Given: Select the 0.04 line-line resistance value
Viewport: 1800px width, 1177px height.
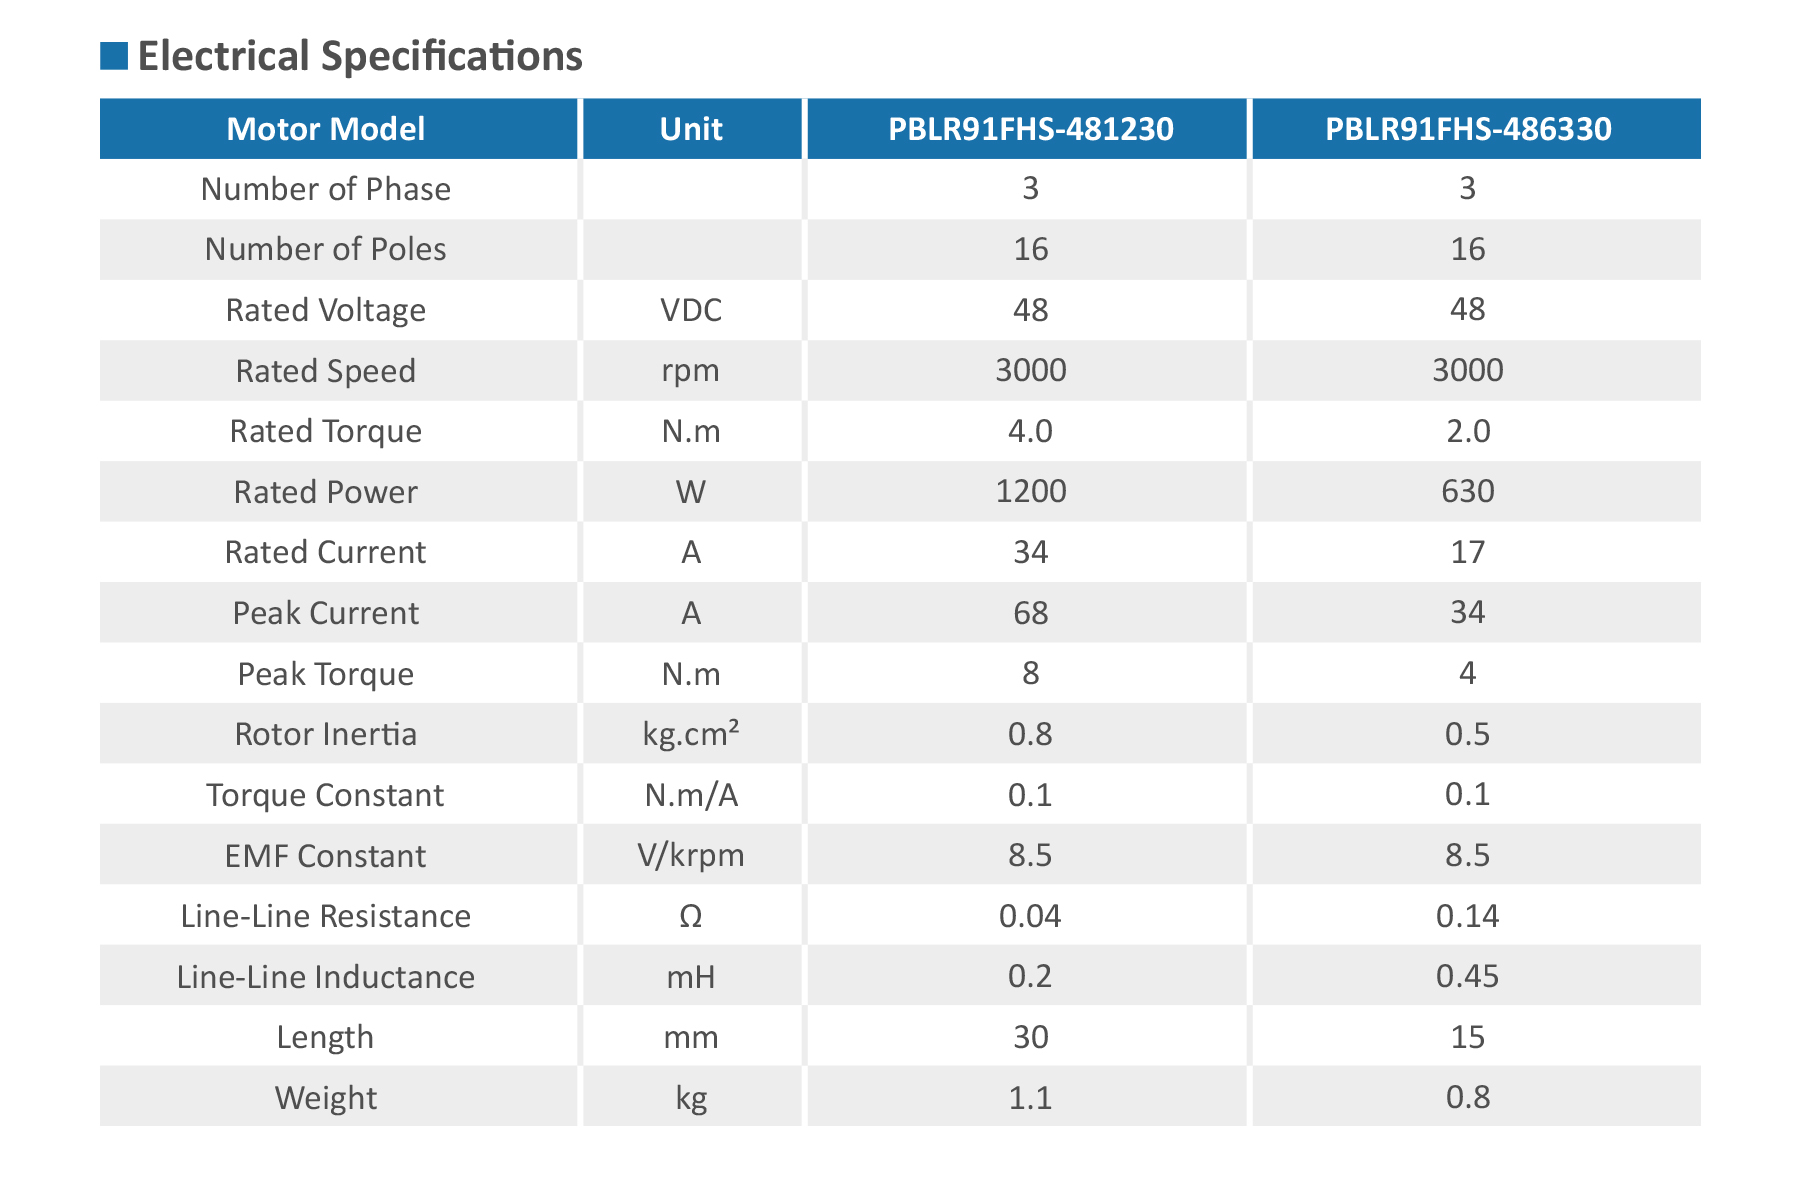Looking at the screenshot, I should [x=1030, y=916].
